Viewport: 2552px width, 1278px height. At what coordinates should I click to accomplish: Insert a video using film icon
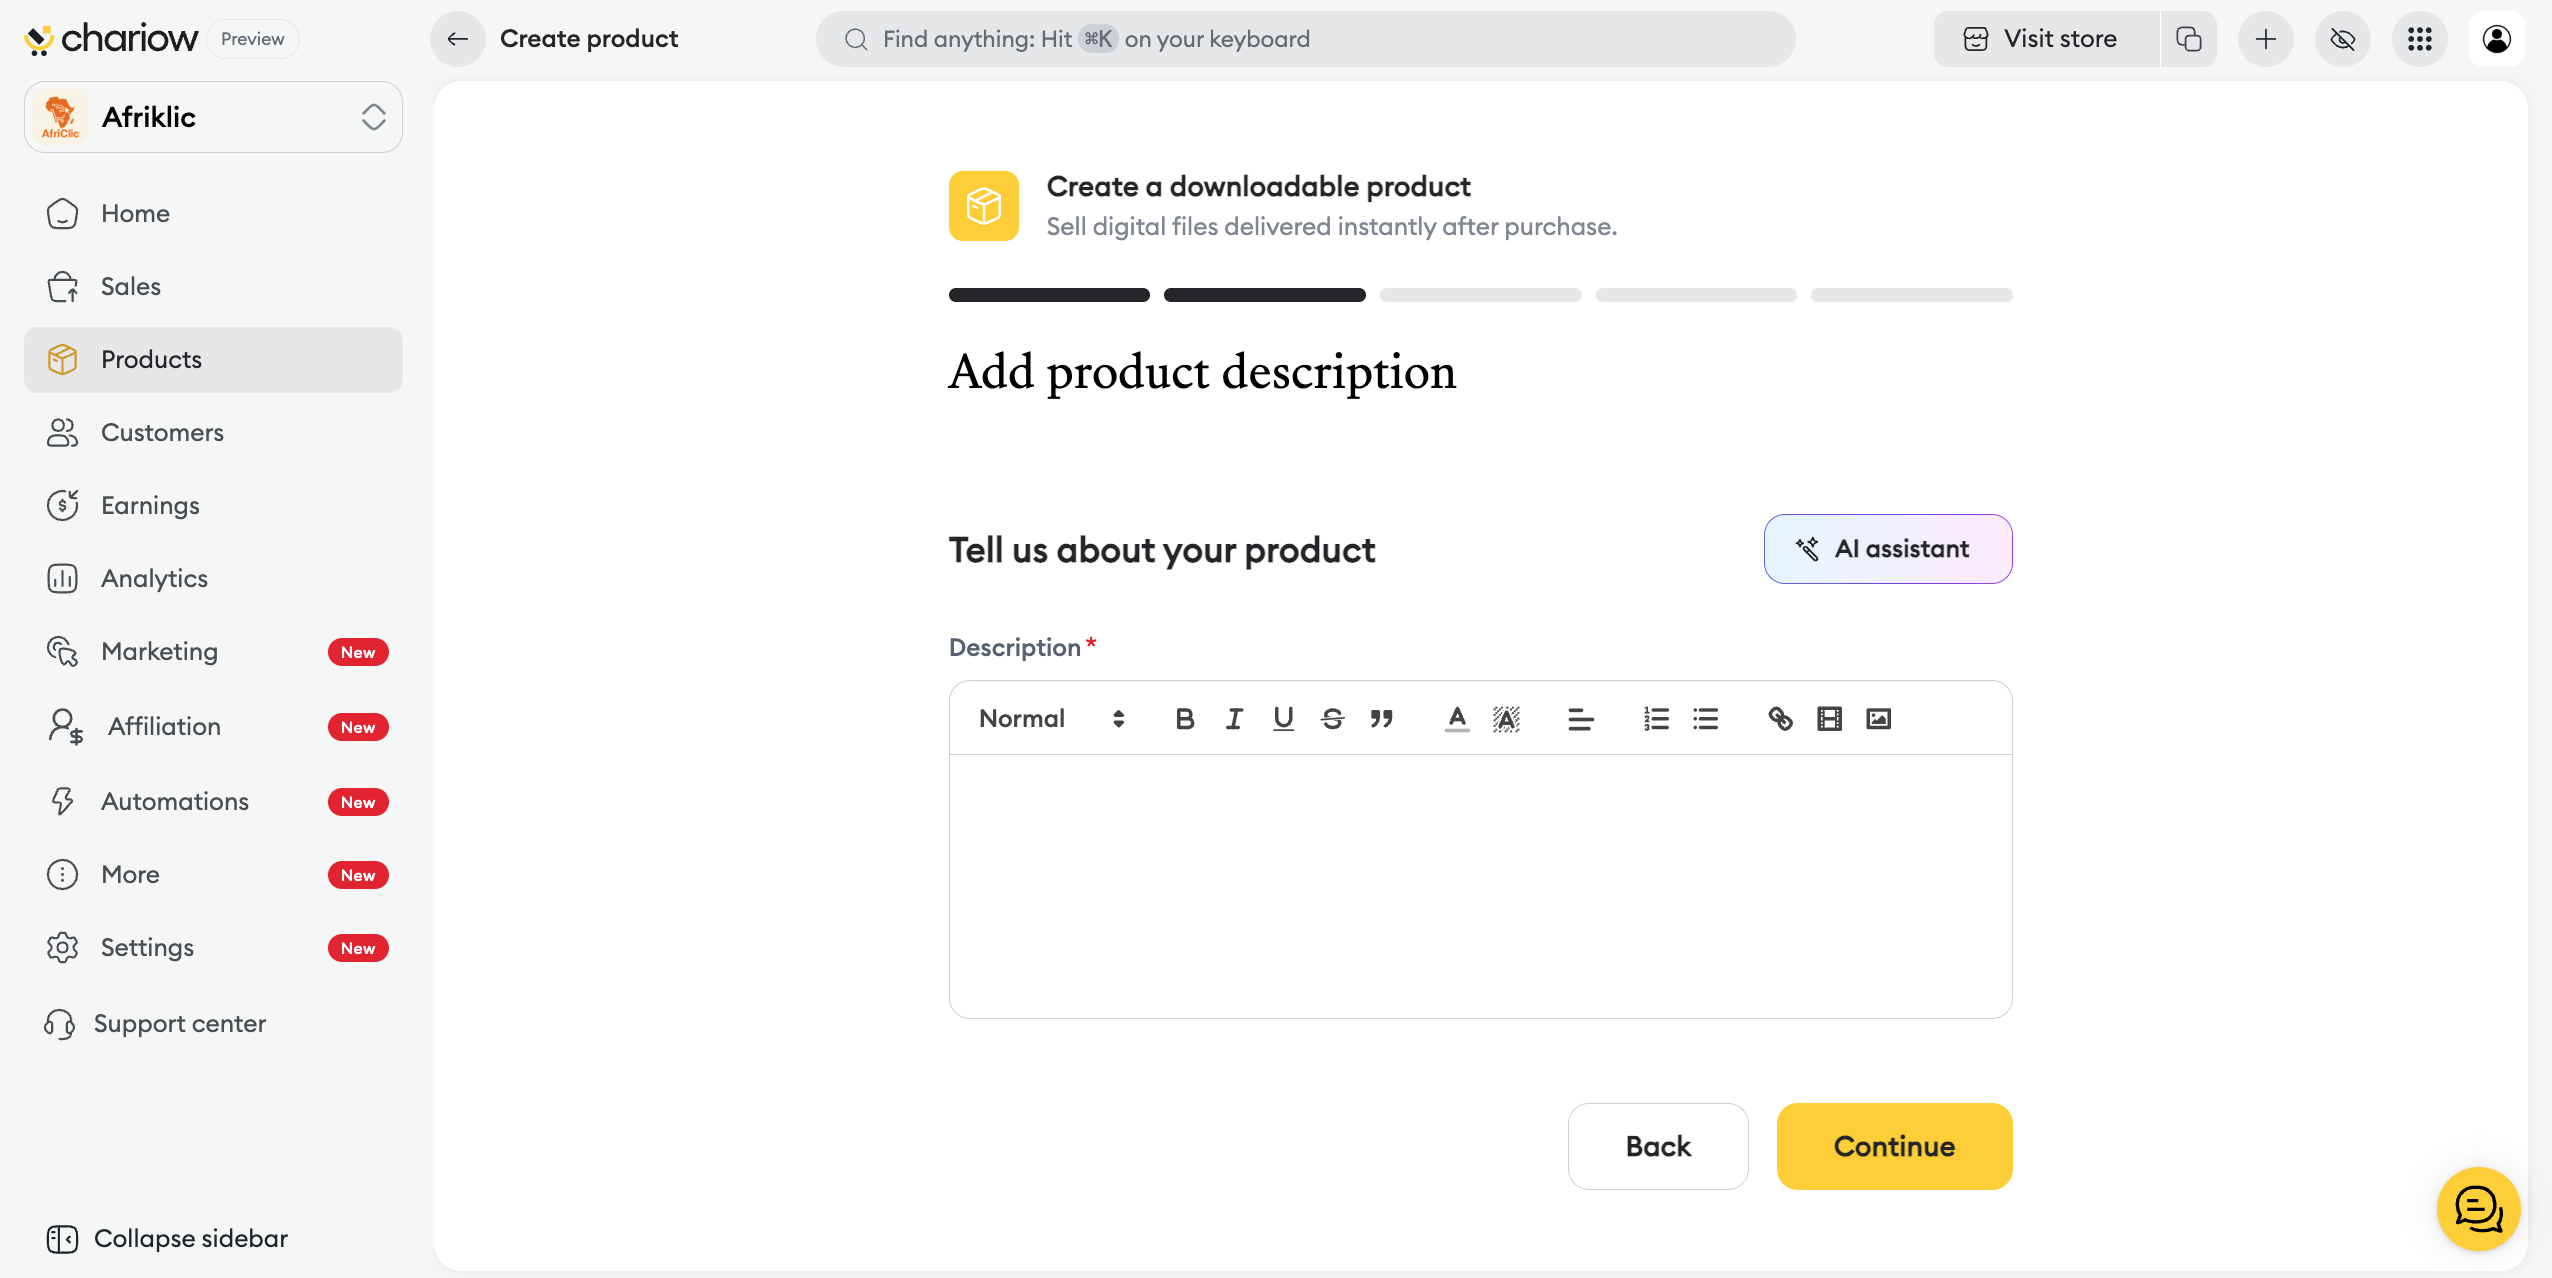[x=1829, y=718]
